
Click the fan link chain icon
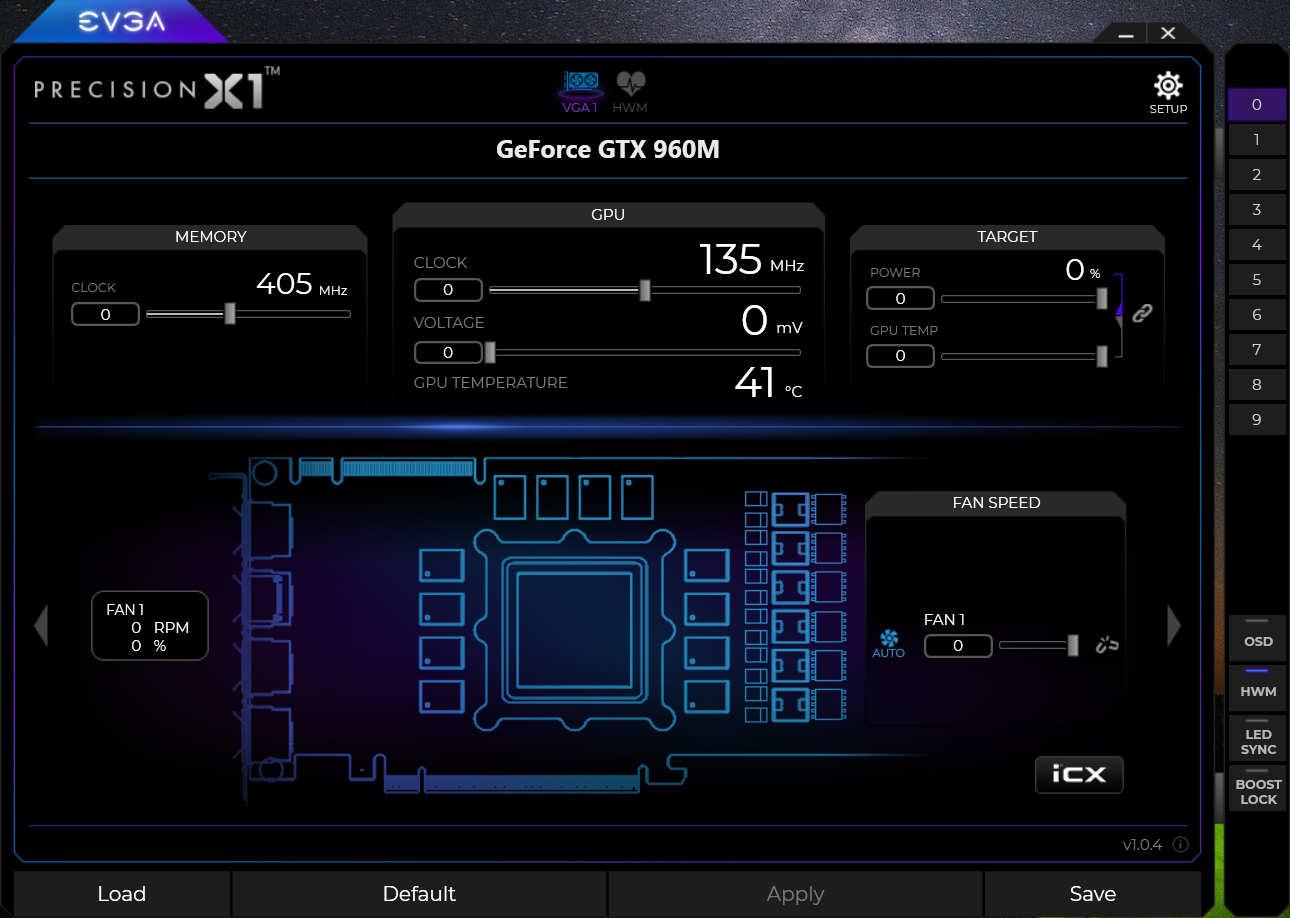pyautogui.click(x=1106, y=645)
